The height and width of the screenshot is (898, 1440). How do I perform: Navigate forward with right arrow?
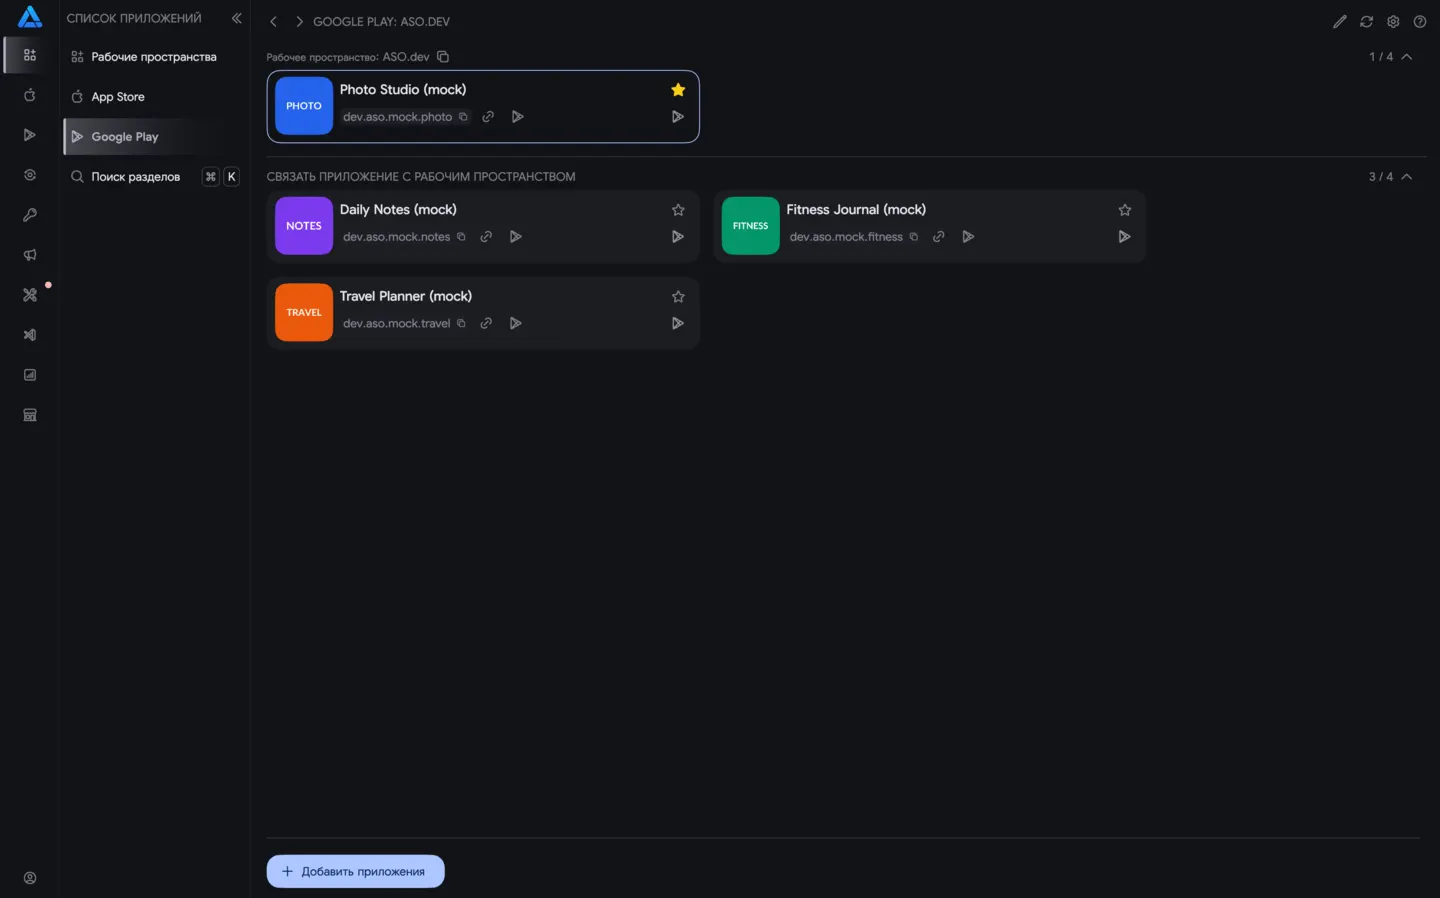click(x=299, y=21)
